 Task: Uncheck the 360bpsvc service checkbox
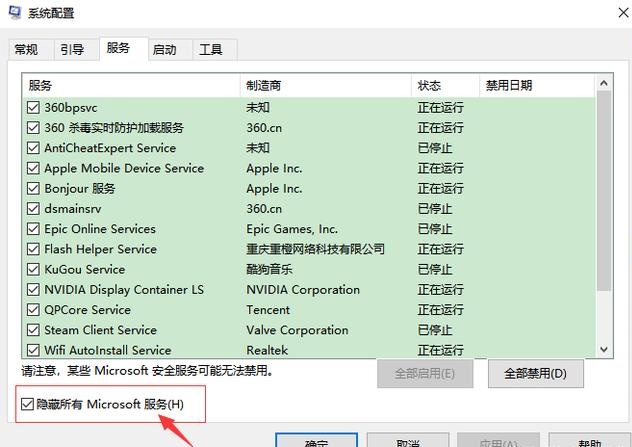[x=33, y=107]
